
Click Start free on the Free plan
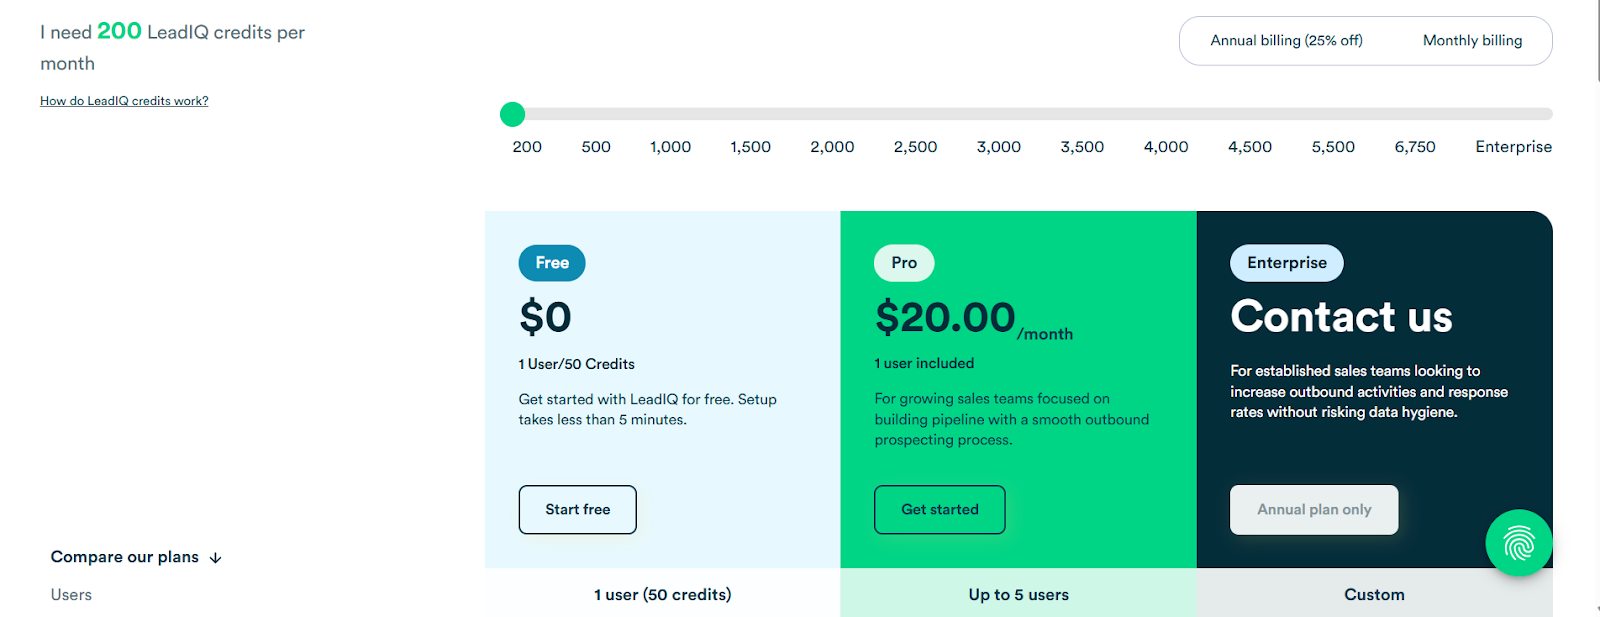[x=577, y=509]
